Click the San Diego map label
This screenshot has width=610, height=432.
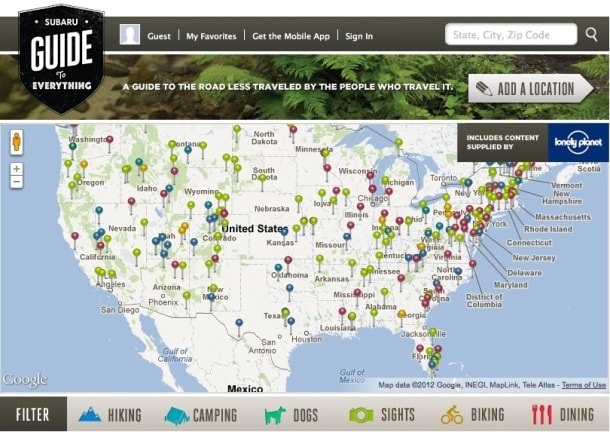point(120,310)
